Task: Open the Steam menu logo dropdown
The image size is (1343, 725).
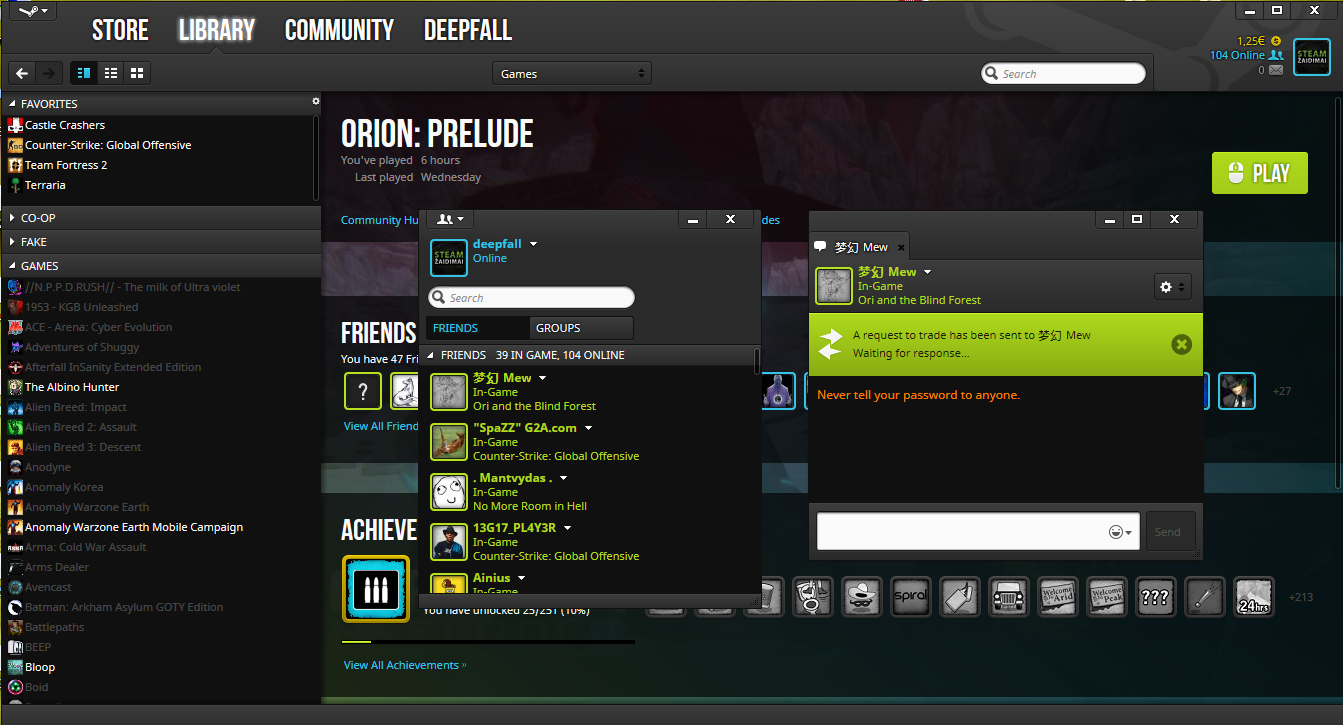Action: coord(31,11)
